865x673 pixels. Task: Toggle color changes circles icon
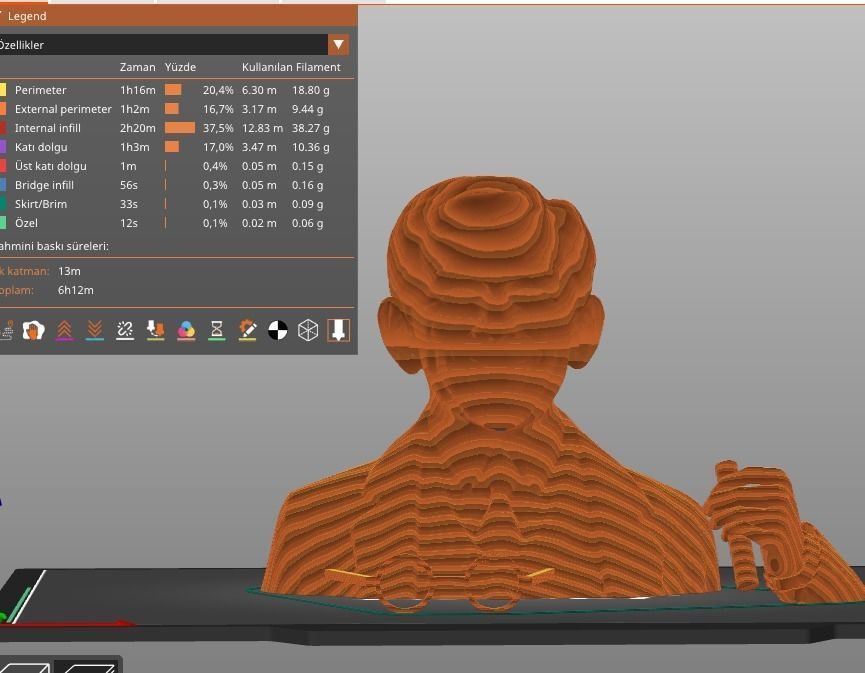tap(186, 330)
